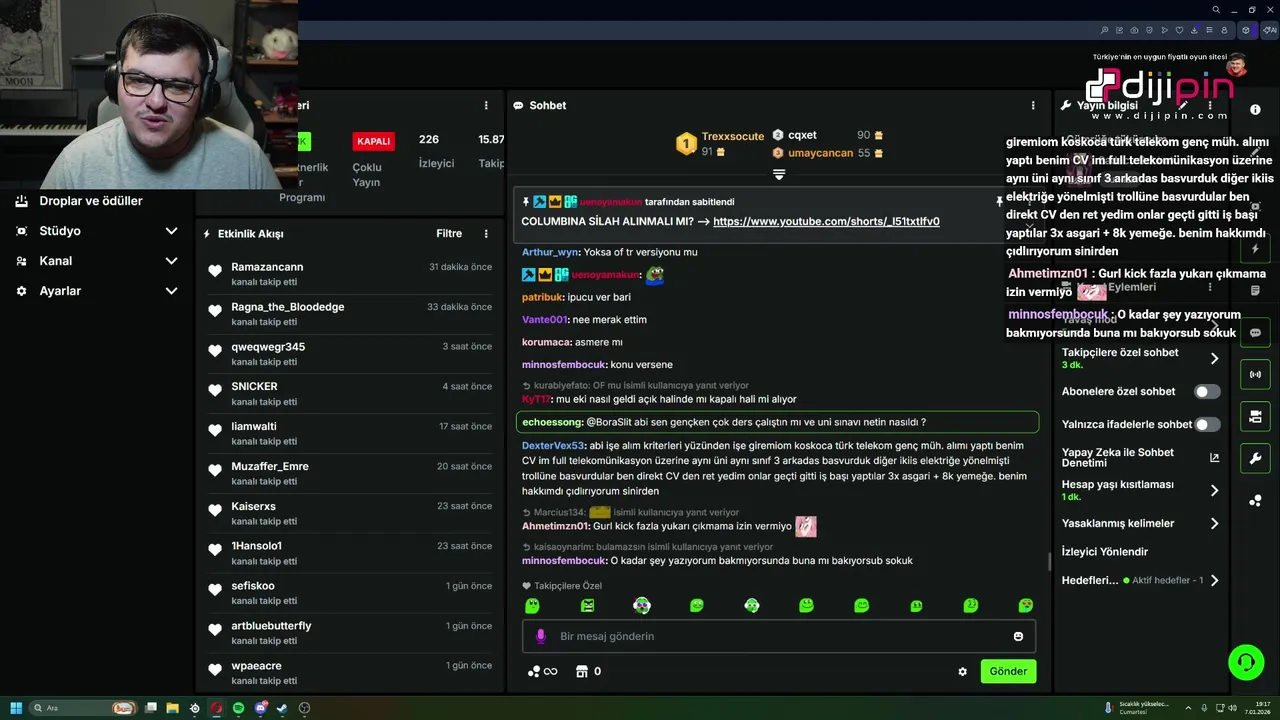Click the info icon in right sidebar
This screenshot has height=720, width=1280.
[x=1255, y=110]
